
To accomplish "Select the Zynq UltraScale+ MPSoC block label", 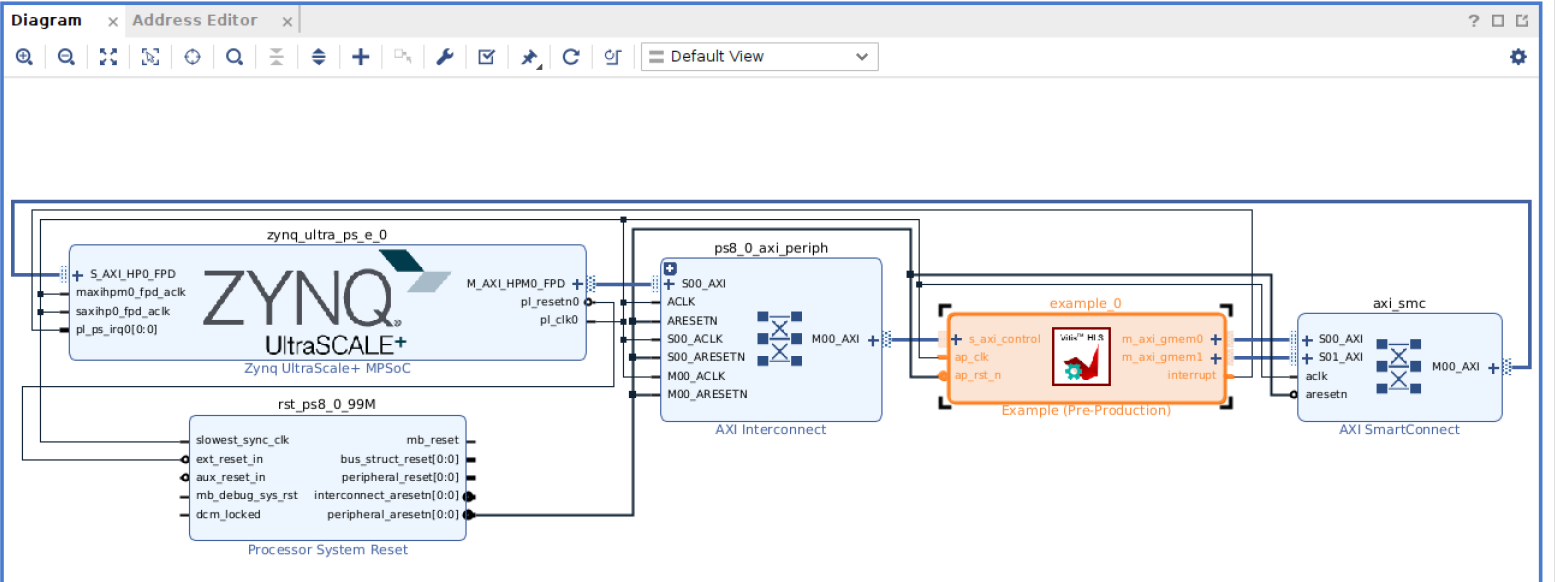I will coord(327,368).
